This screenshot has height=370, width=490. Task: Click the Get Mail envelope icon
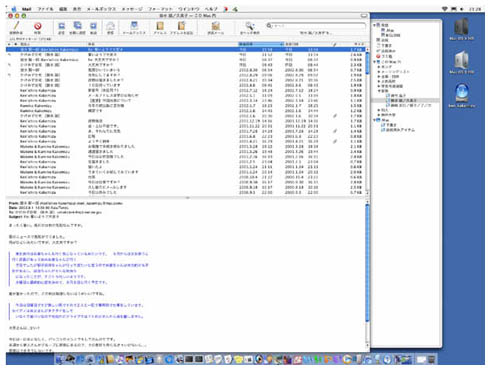pyautogui.click(x=110, y=26)
